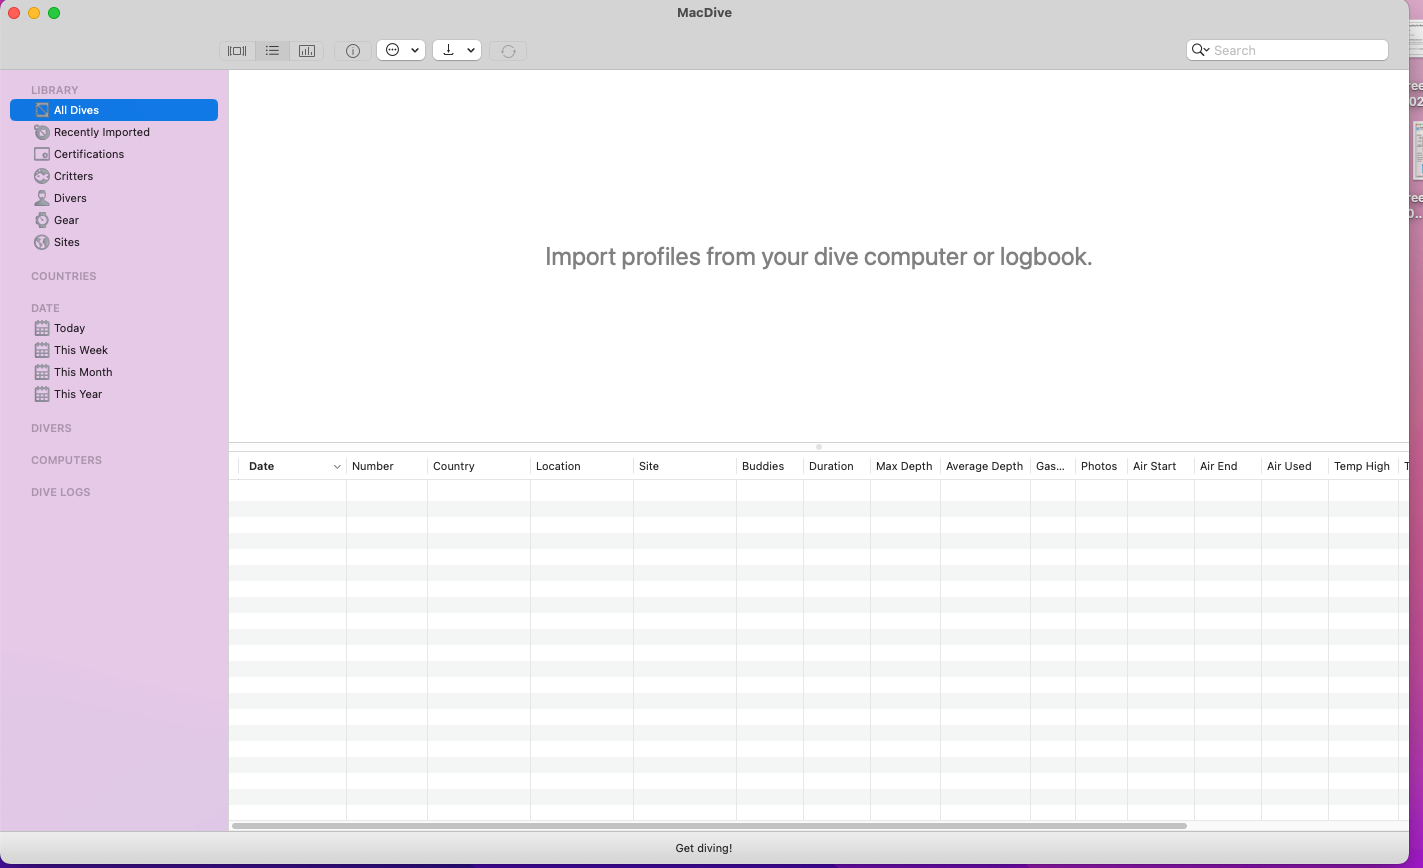
Task: Sort by Date column header
Action: click(x=262, y=466)
